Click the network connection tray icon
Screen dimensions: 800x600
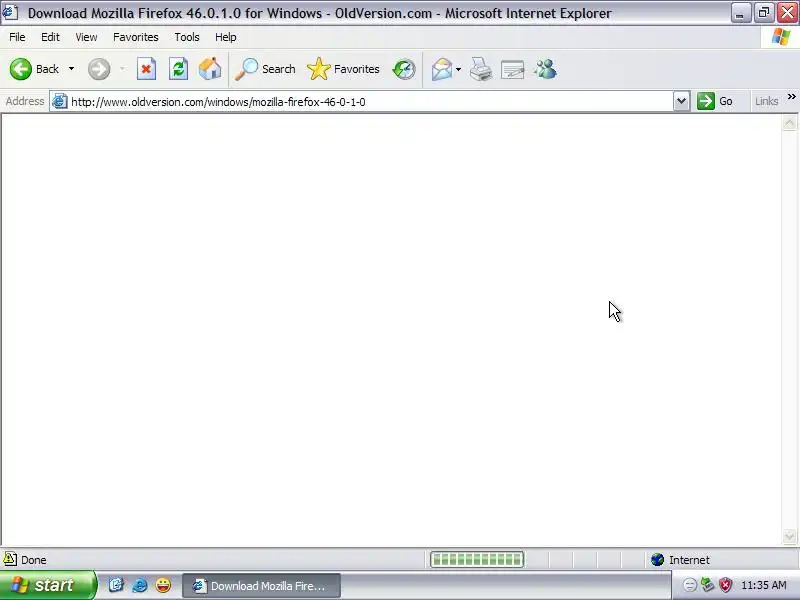click(708, 585)
